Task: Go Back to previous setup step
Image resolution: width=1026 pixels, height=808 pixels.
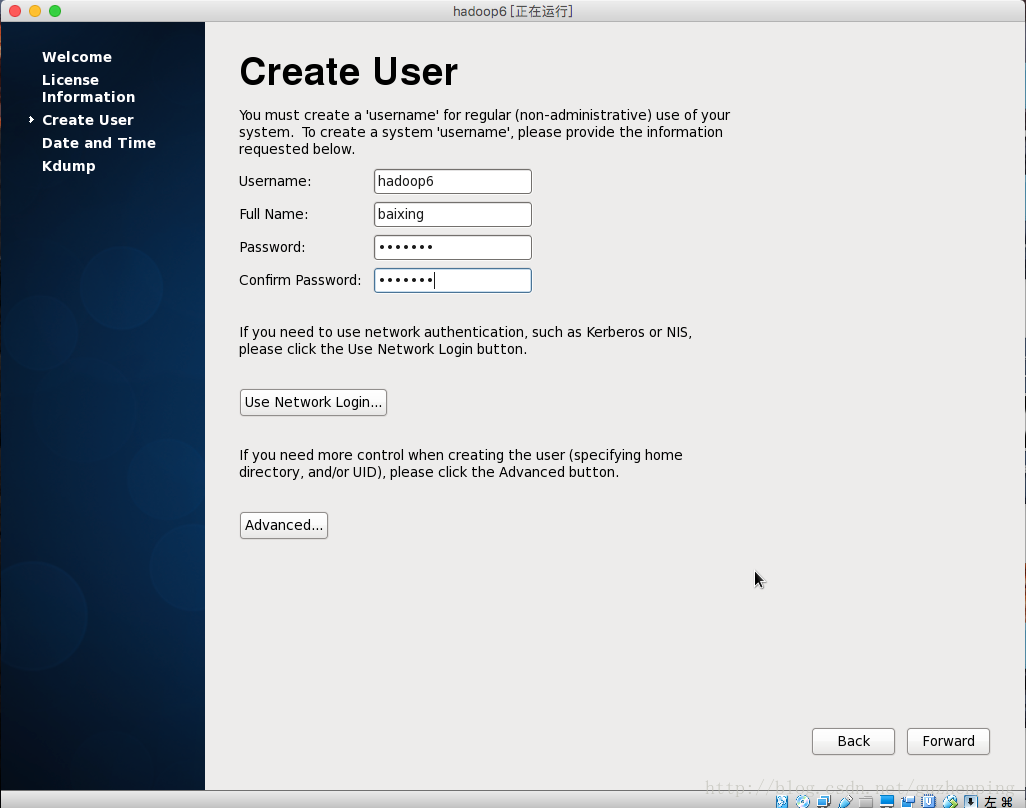Action: click(853, 741)
